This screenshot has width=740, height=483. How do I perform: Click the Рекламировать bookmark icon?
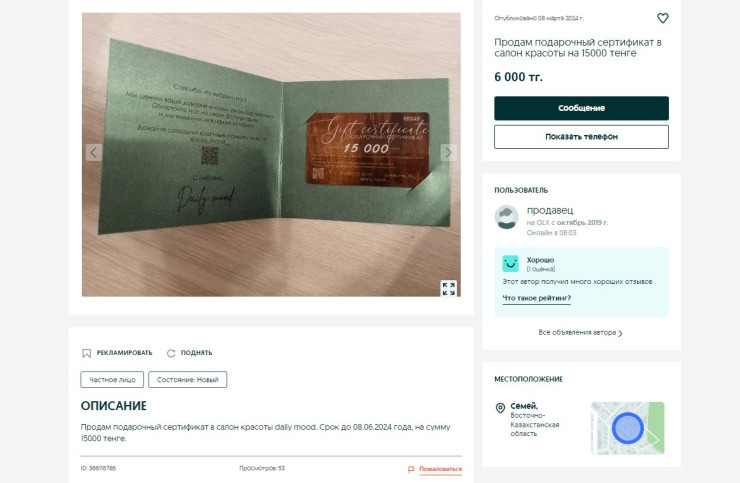[x=86, y=353]
